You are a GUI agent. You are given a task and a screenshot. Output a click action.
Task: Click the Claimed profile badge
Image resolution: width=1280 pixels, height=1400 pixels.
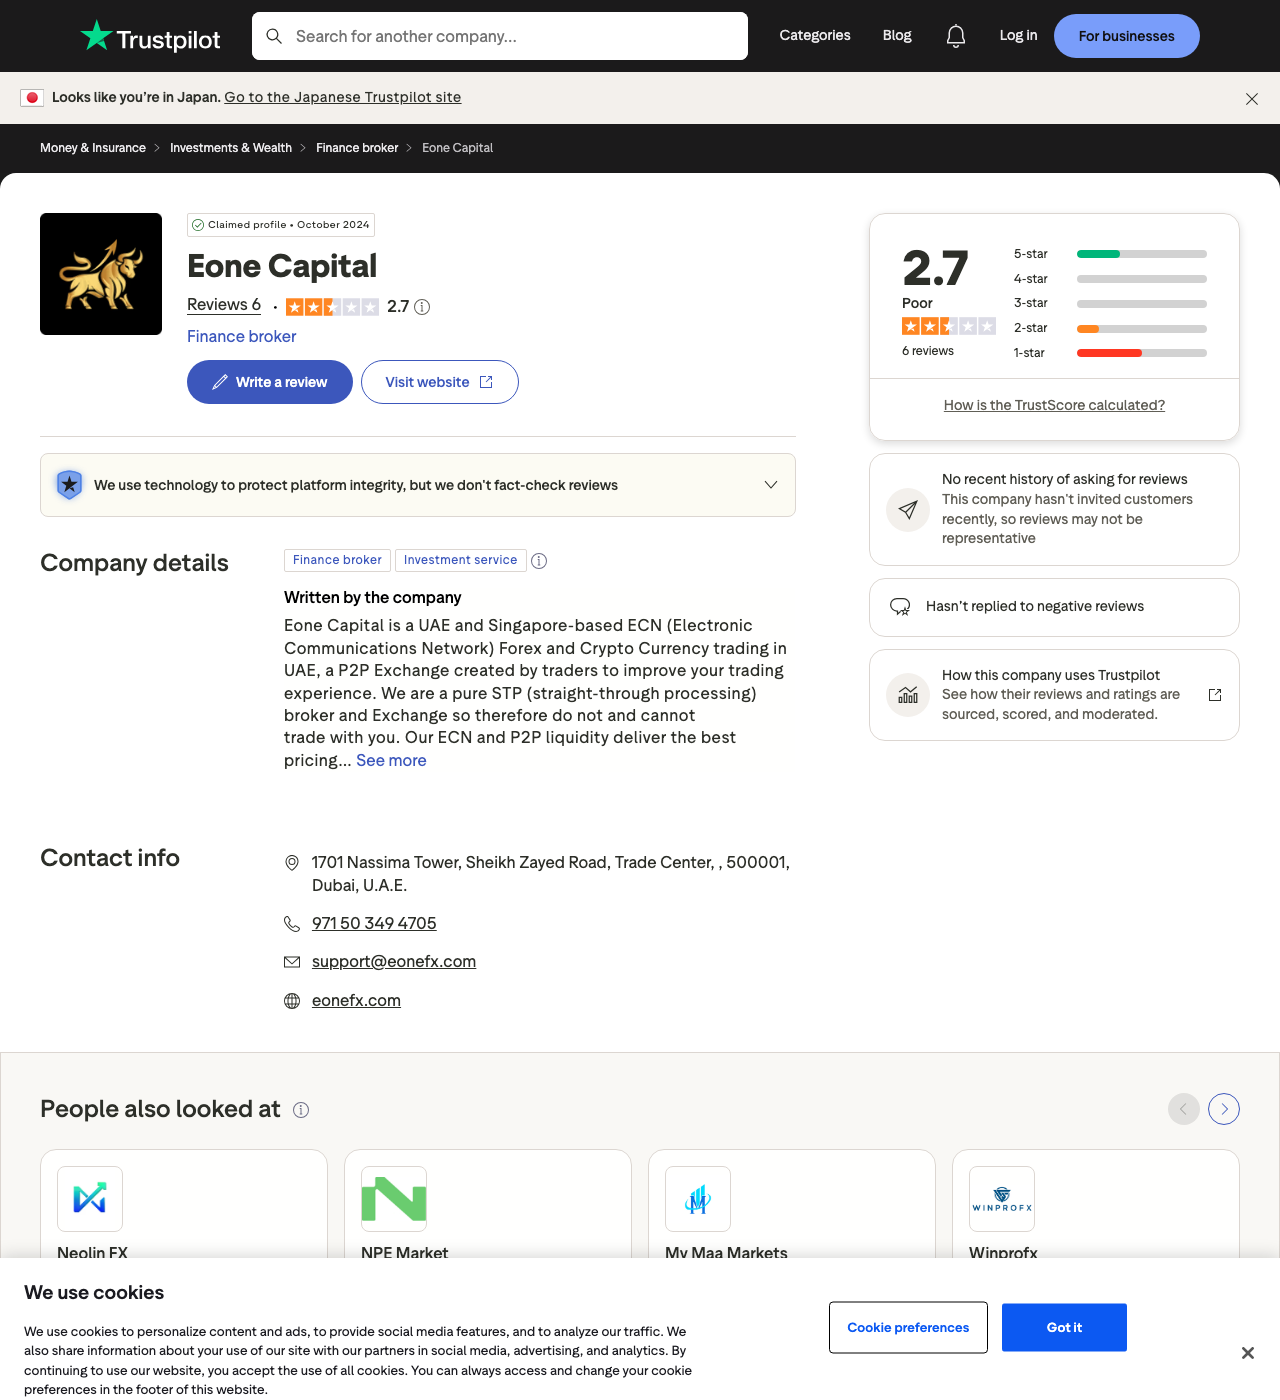click(x=281, y=225)
